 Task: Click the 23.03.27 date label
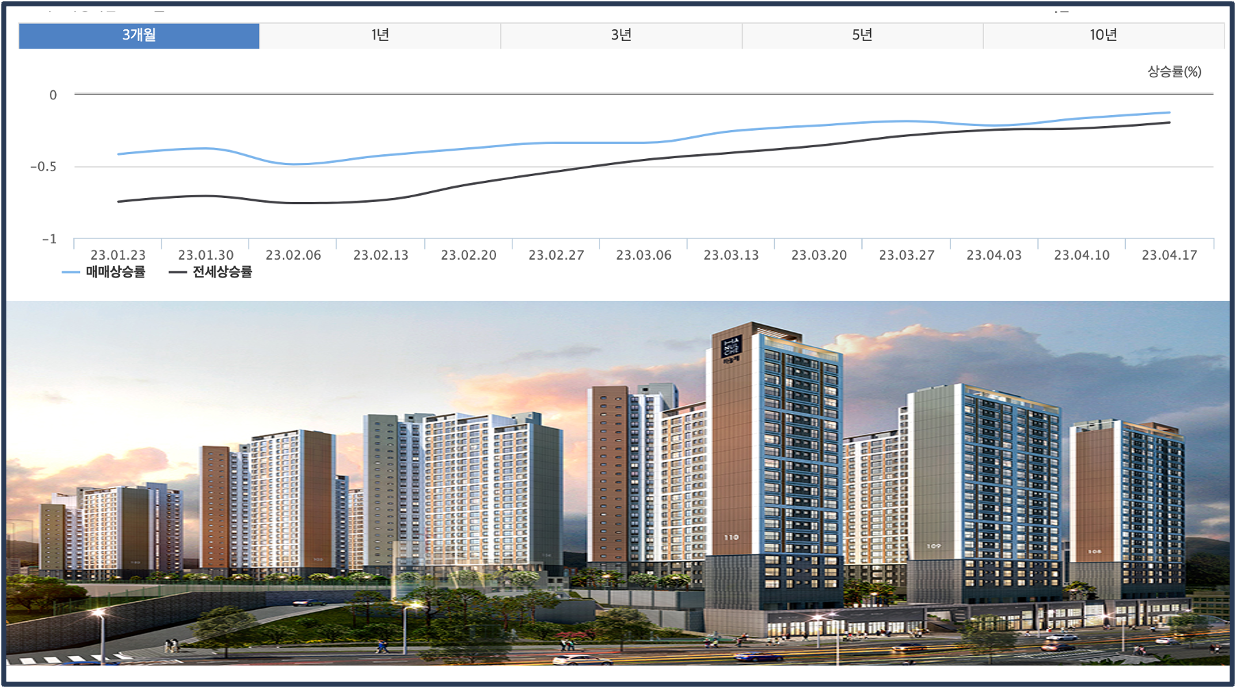pos(907,255)
